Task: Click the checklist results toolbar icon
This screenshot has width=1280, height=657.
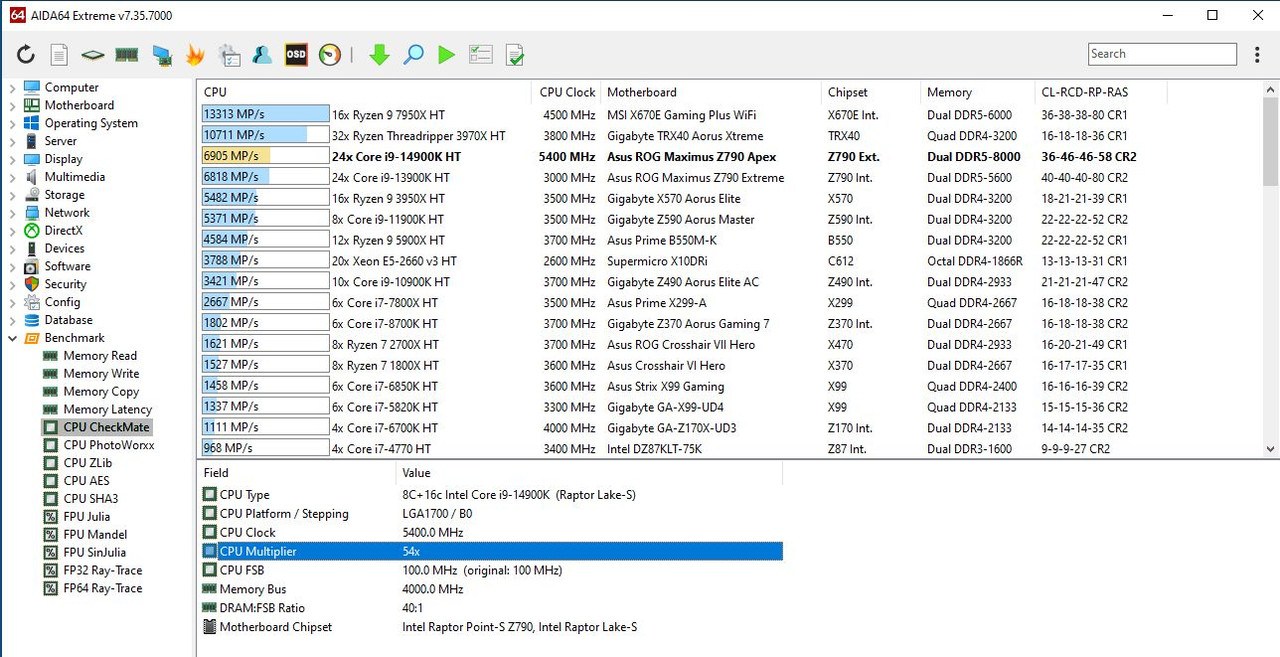Action: pyautogui.click(x=481, y=55)
